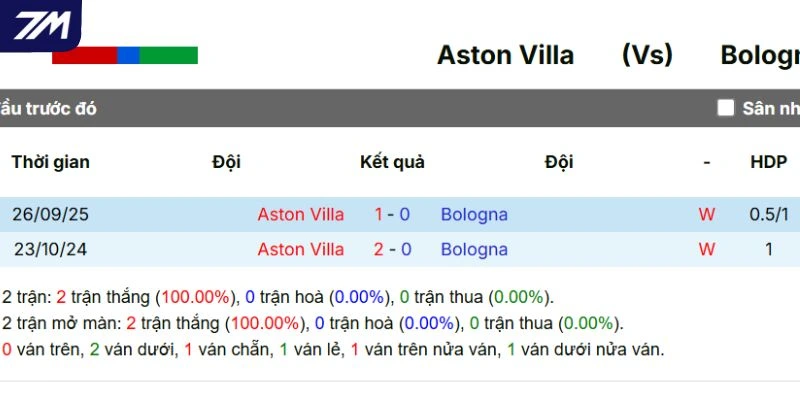Click the green segment of the stats bar
This screenshot has height=400, width=800.
point(168,56)
